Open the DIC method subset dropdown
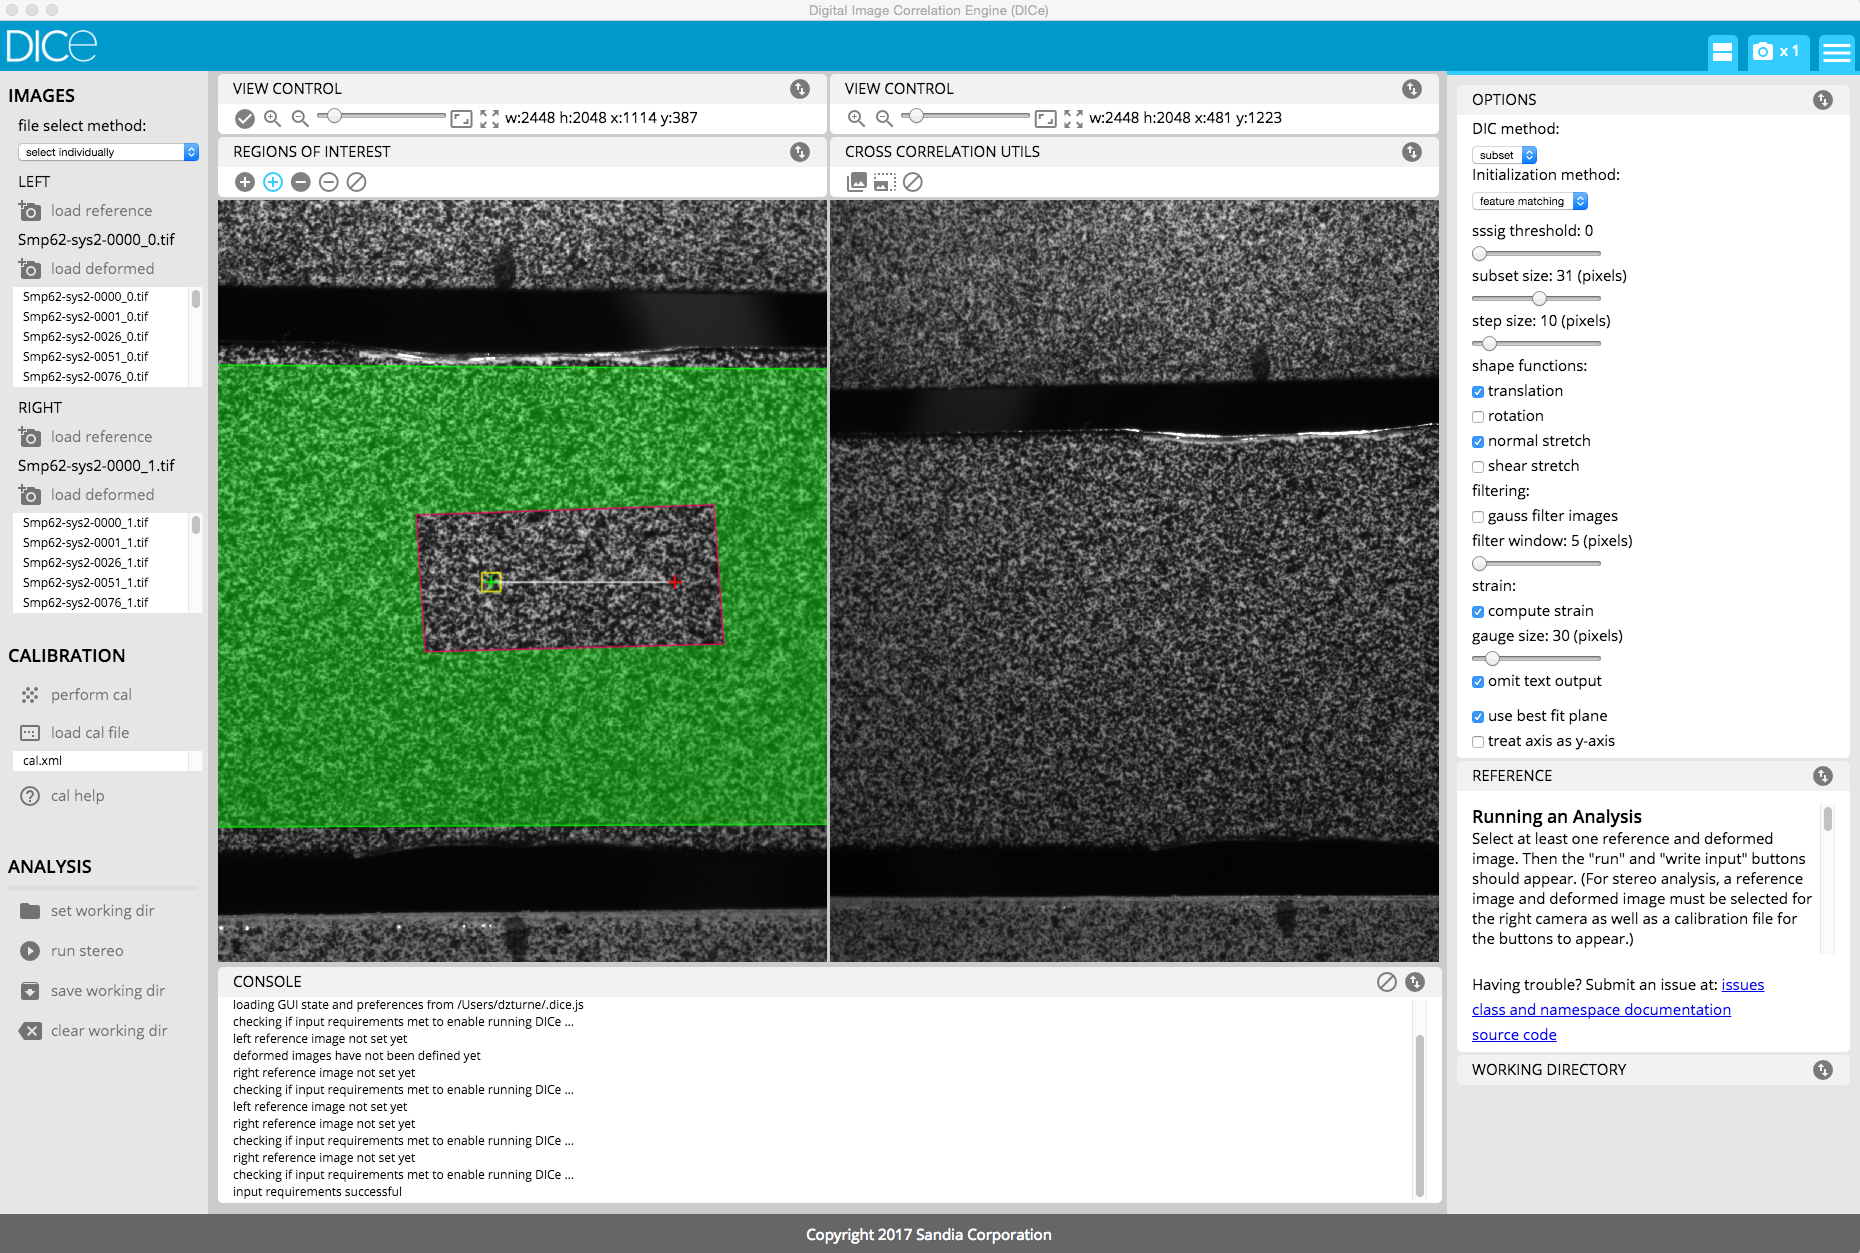The width and height of the screenshot is (1860, 1253). coord(1504,155)
